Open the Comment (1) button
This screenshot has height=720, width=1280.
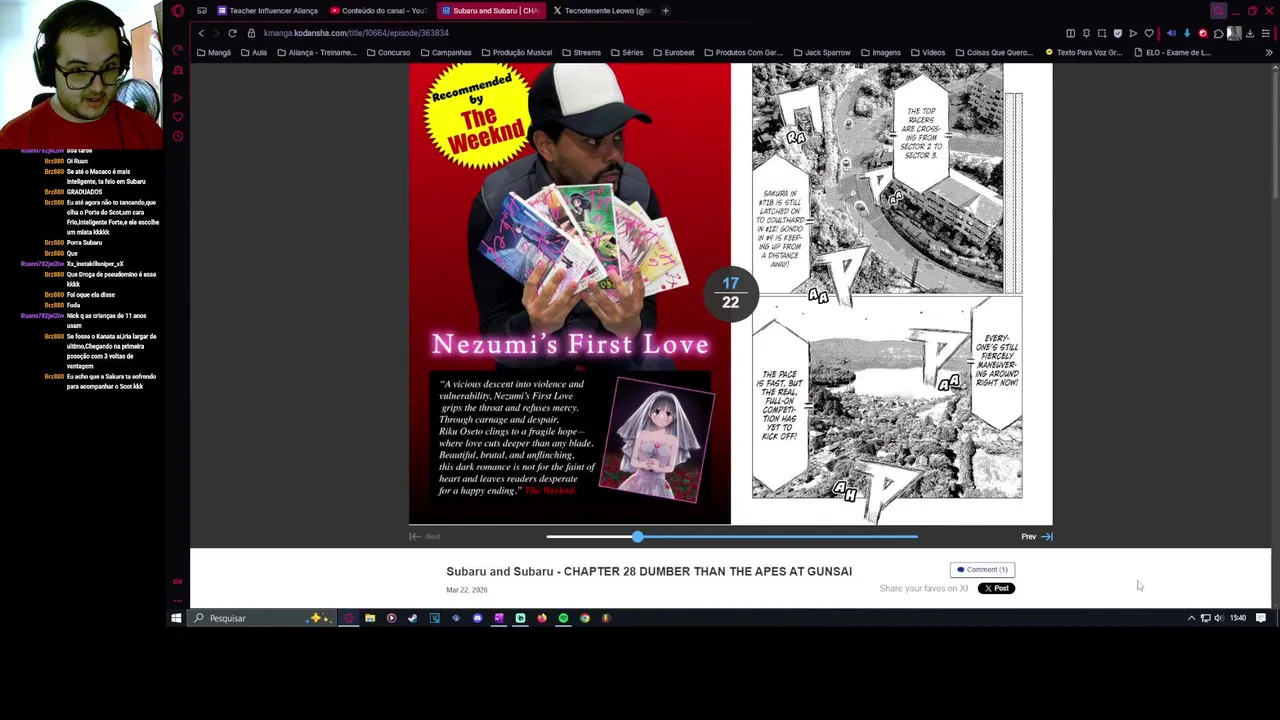point(982,570)
